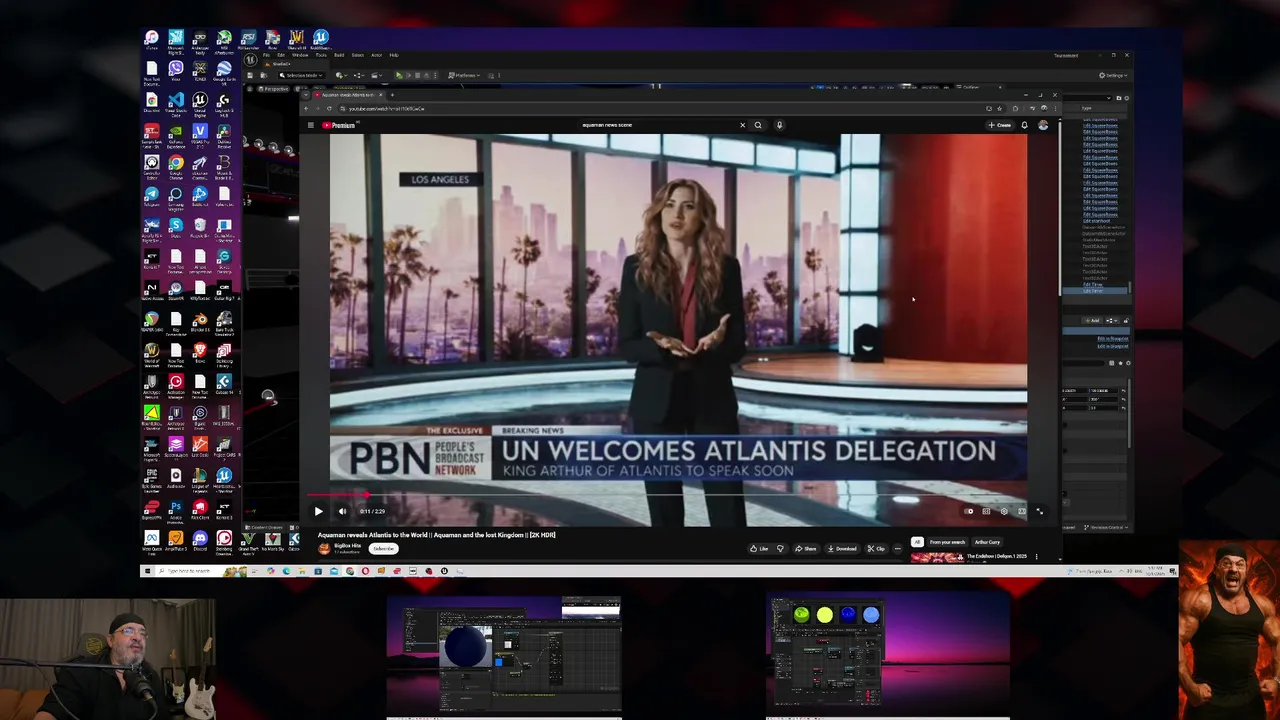Open Unreal Editor Window menu
This screenshot has height=720, width=1280.
[x=300, y=55]
